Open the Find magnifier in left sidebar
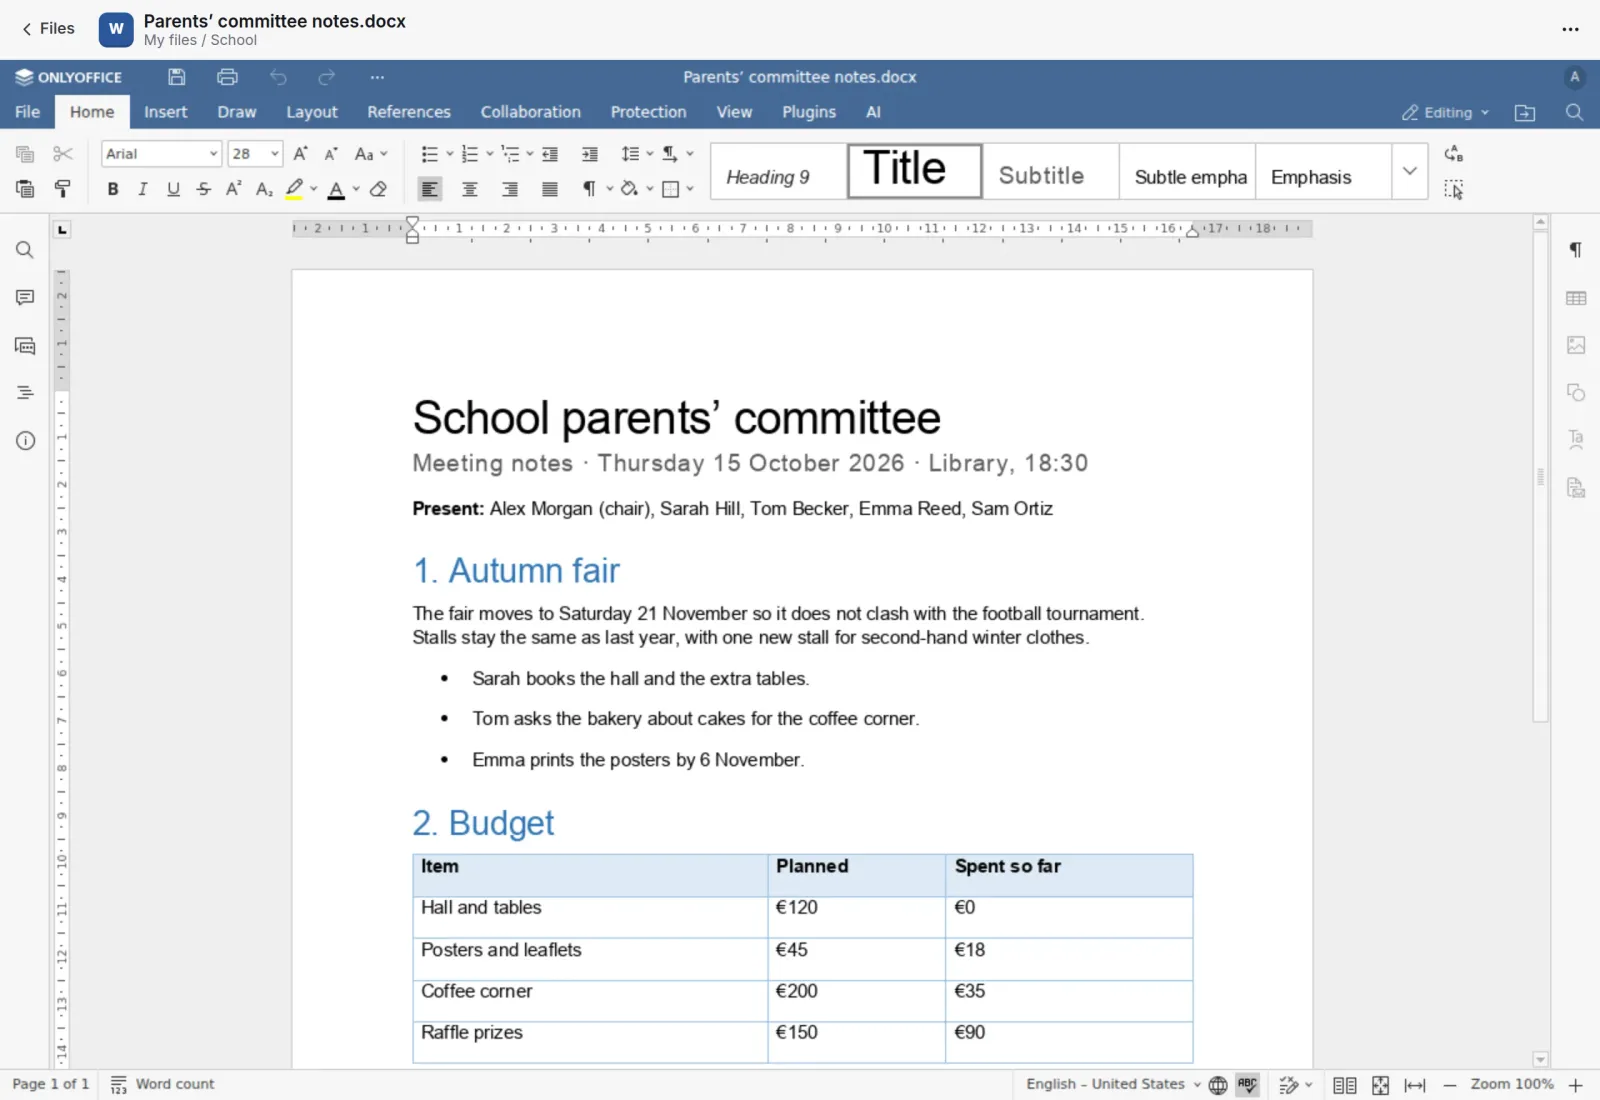Image resolution: width=1600 pixels, height=1100 pixels. 25,250
